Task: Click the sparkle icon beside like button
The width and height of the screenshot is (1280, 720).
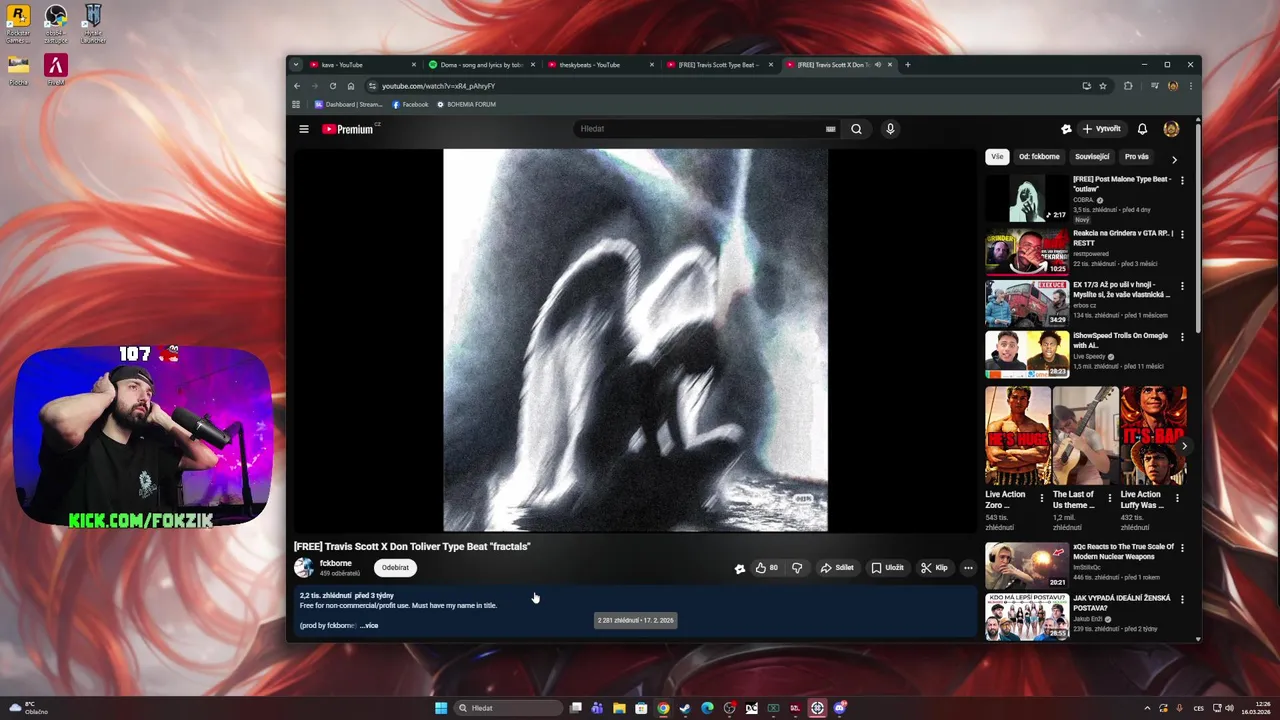Action: [x=740, y=568]
